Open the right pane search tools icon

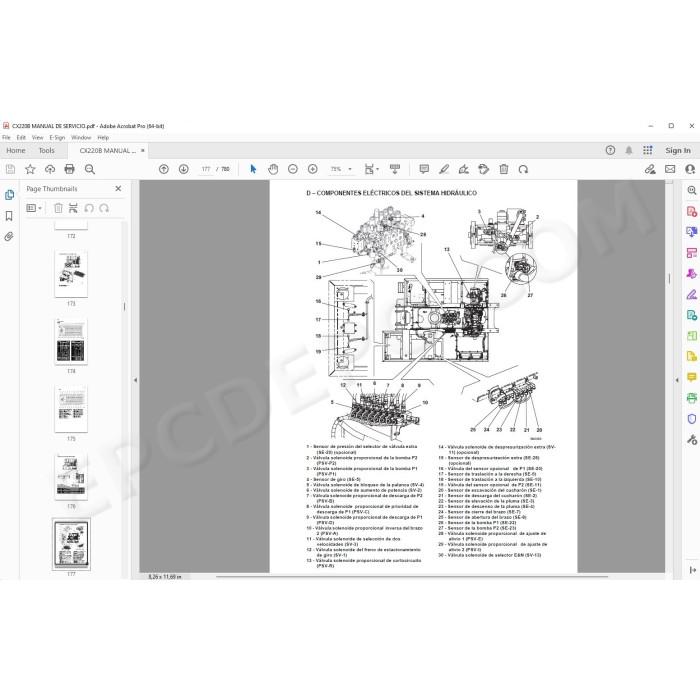(x=692, y=190)
